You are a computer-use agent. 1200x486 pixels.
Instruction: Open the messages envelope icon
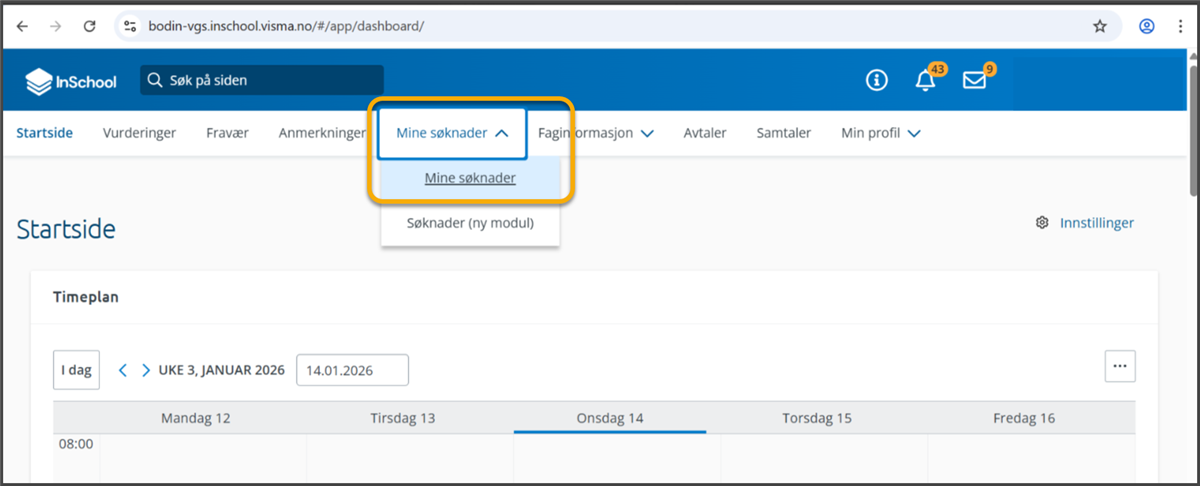[974, 81]
